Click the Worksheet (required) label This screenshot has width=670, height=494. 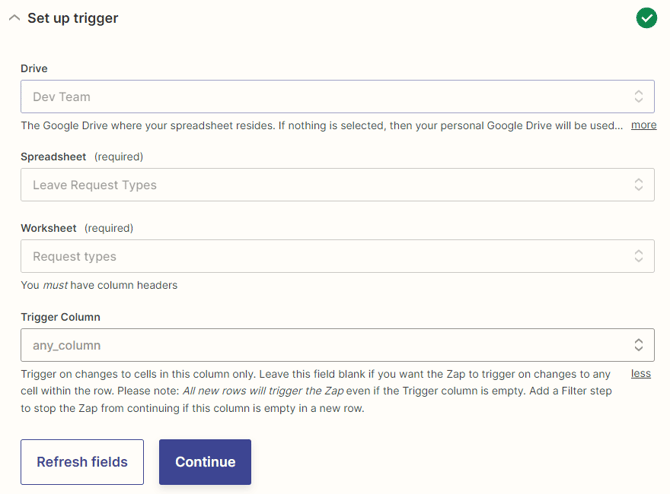point(77,228)
